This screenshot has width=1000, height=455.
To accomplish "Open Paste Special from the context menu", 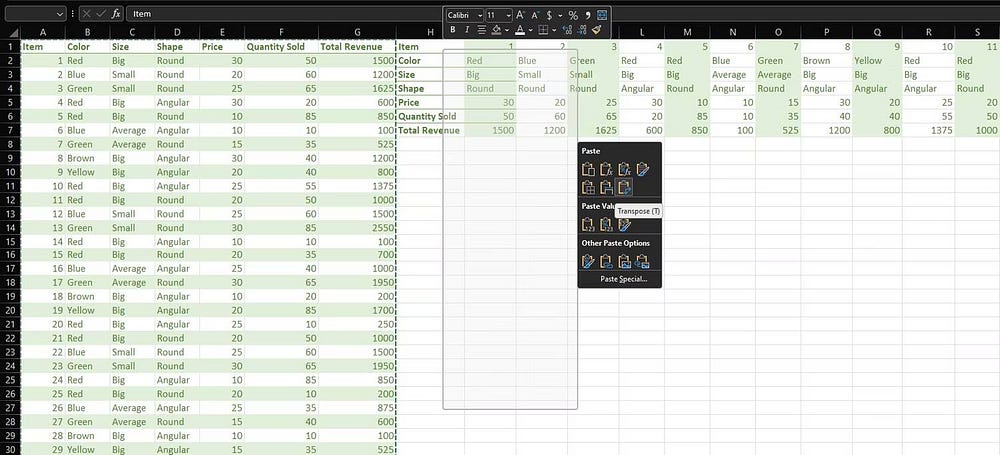I will click(623, 279).
